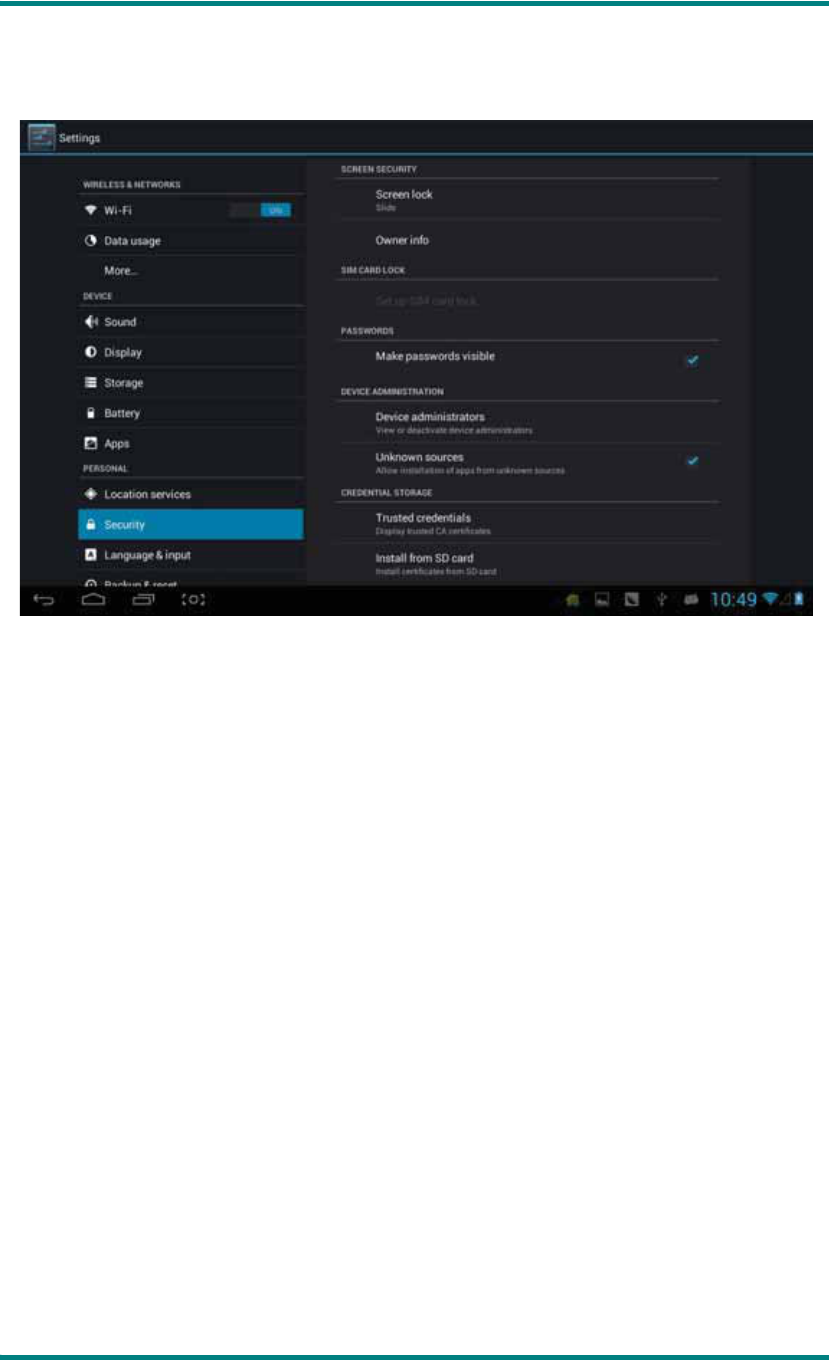Tap the Back navigation arrow icon

click(x=45, y=599)
